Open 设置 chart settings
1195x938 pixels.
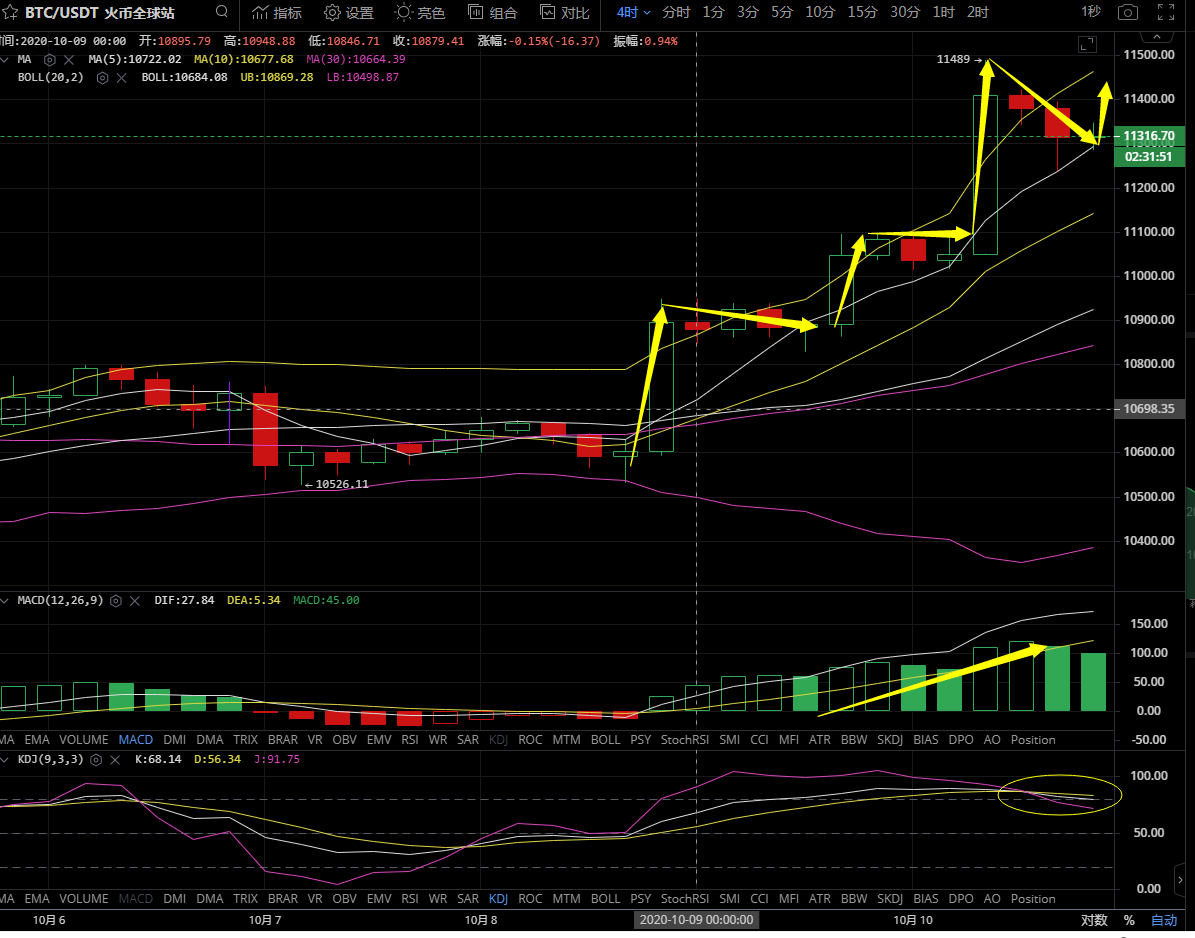(348, 13)
